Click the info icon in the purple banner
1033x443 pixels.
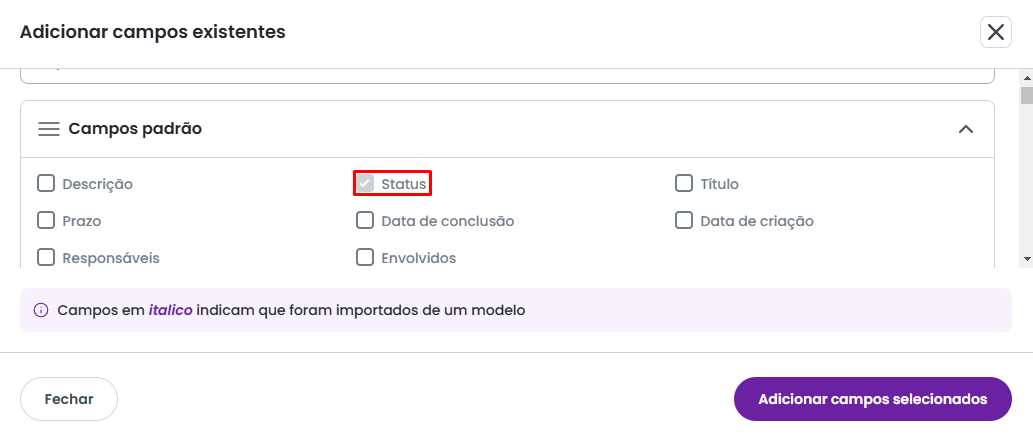coord(41,310)
